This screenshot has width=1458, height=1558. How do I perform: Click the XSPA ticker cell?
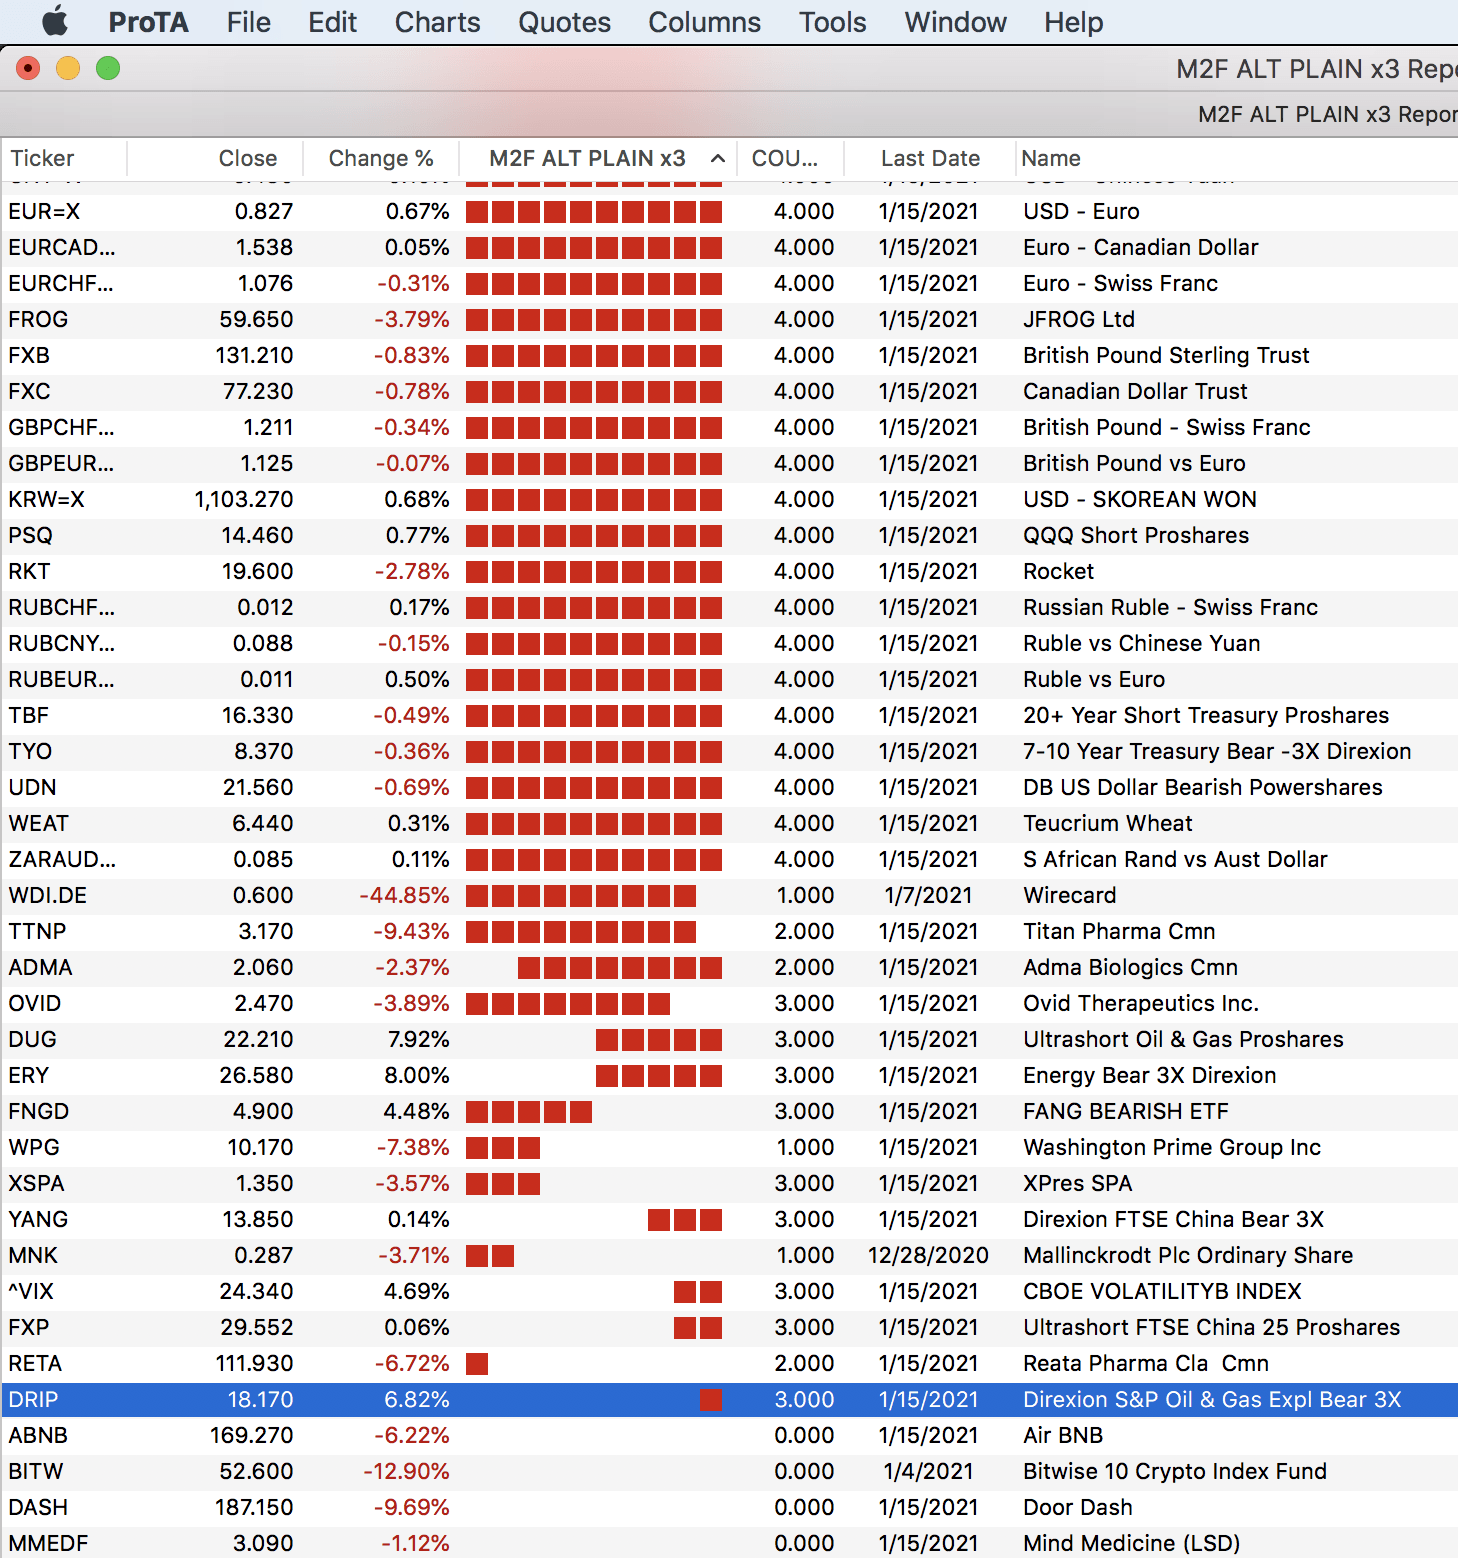click(36, 1183)
